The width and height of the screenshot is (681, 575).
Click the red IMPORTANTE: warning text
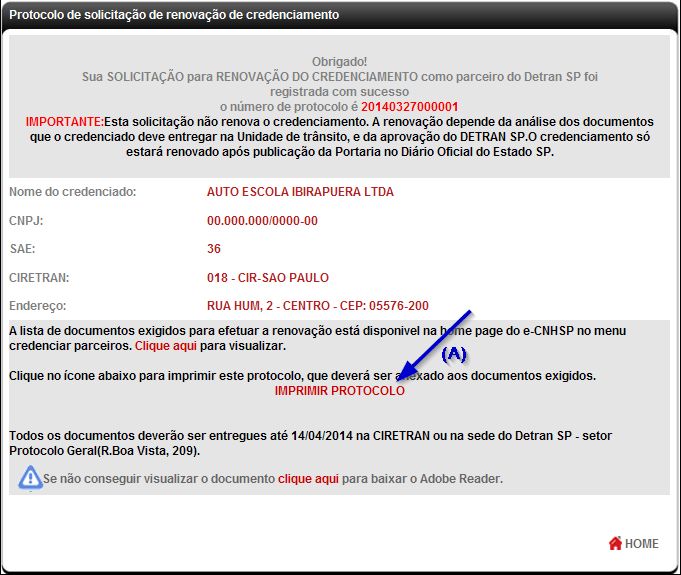(x=65, y=122)
